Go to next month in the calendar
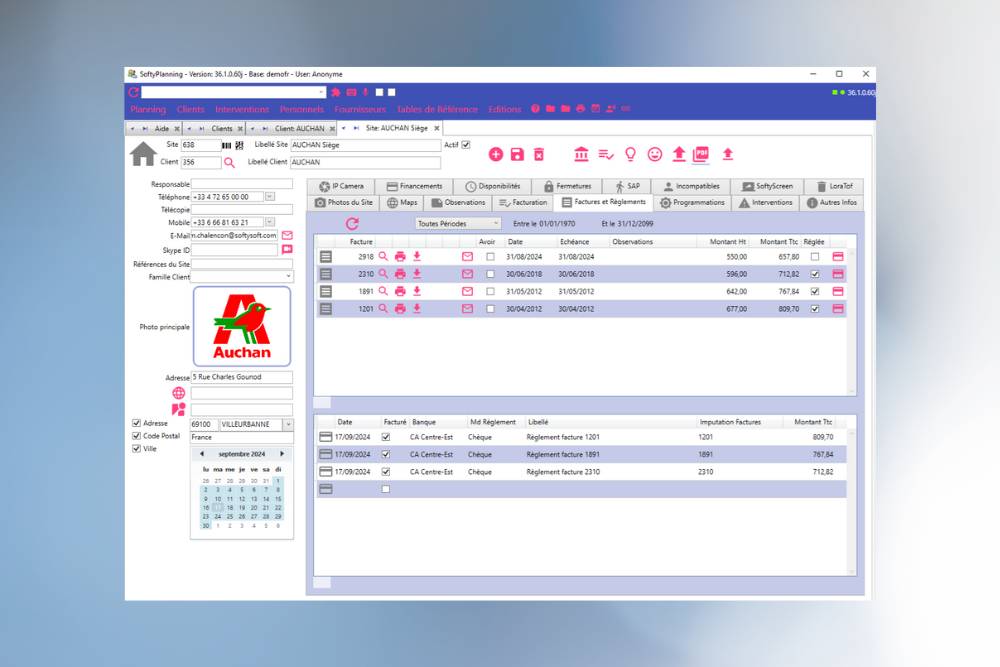The width and height of the screenshot is (1000, 667). (282, 454)
